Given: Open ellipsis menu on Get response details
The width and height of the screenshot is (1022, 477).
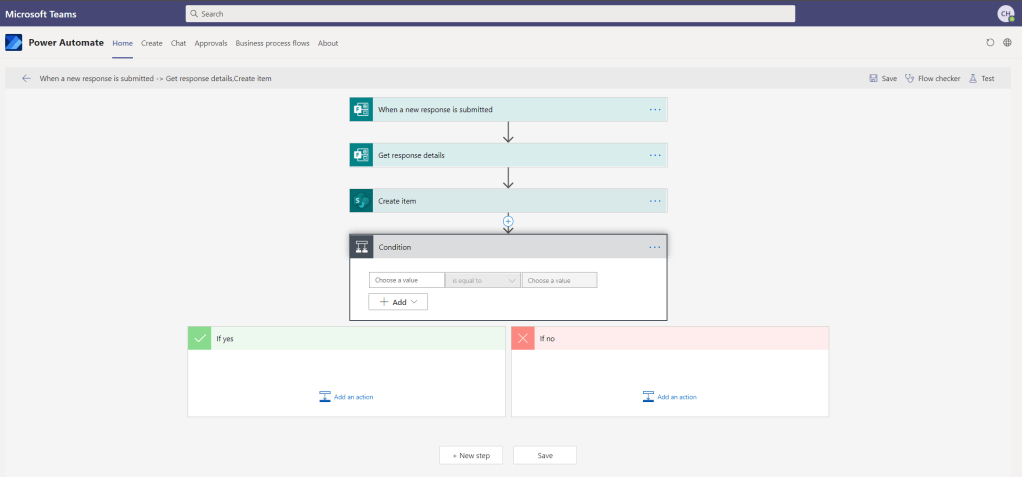Looking at the screenshot, I should [x=655, y=155].
